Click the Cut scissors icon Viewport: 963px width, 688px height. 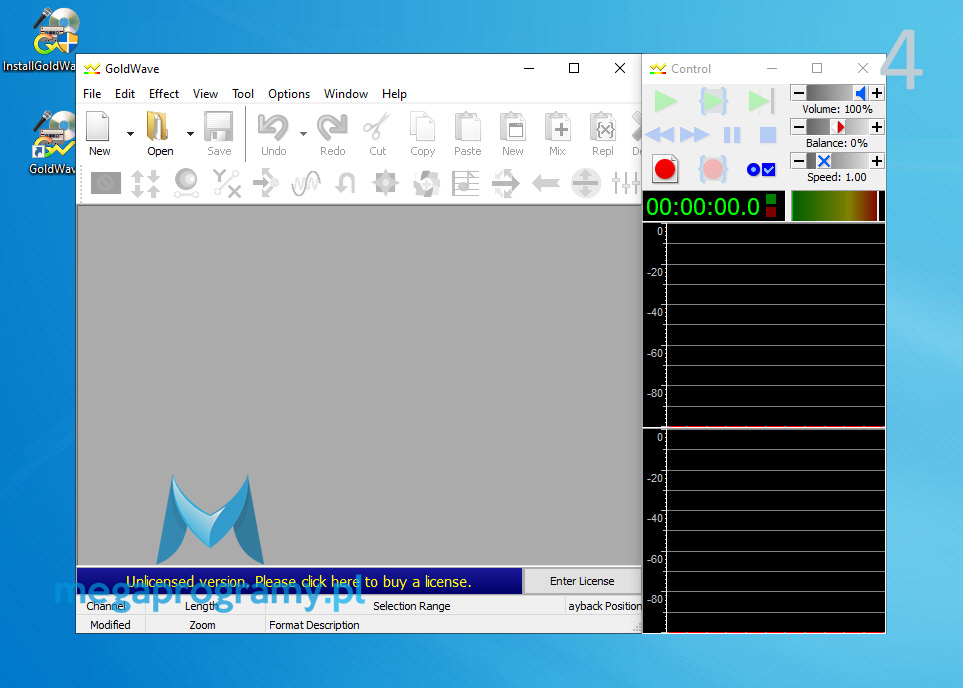coord(377,133)
